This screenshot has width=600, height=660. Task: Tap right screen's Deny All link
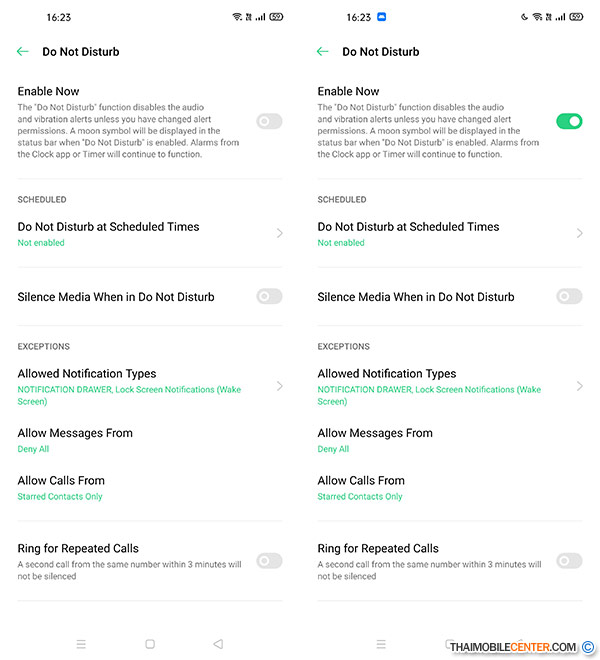tap(334, 449)
